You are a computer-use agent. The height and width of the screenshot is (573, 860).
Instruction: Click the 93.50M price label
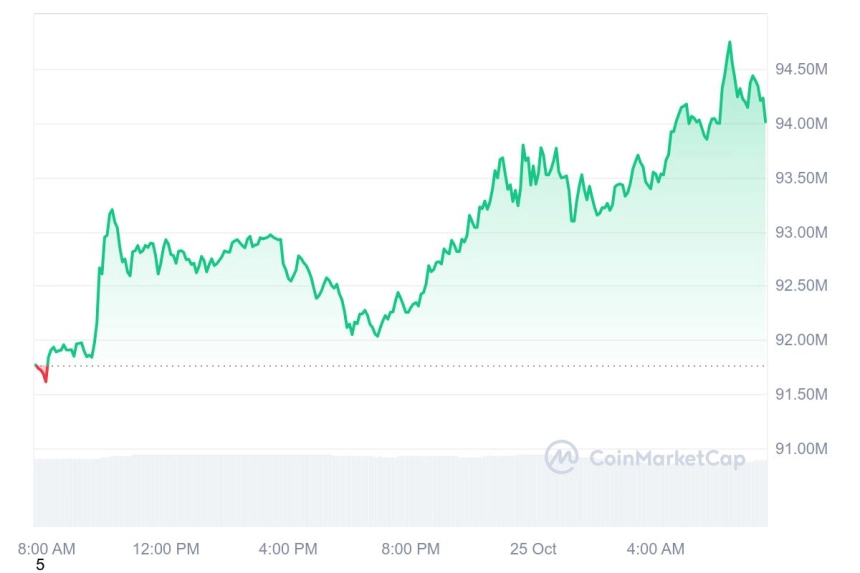801,178
